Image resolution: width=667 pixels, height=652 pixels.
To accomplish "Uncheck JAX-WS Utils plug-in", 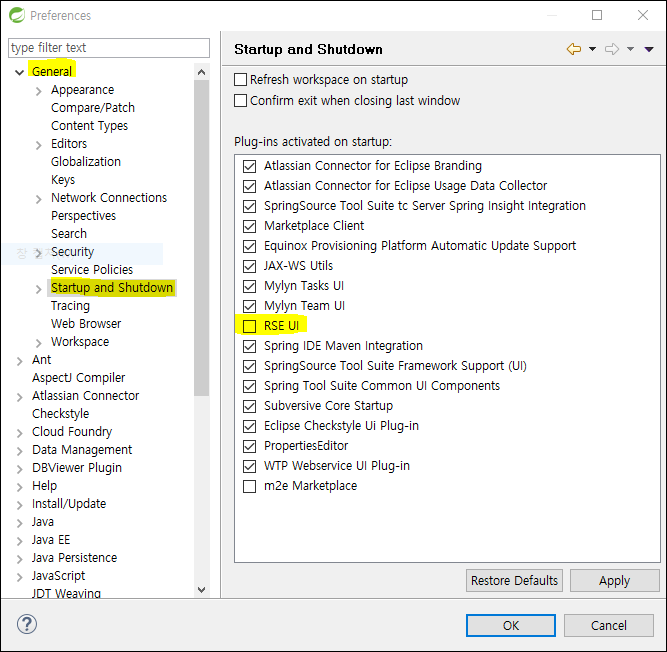I will click(249, 266).
